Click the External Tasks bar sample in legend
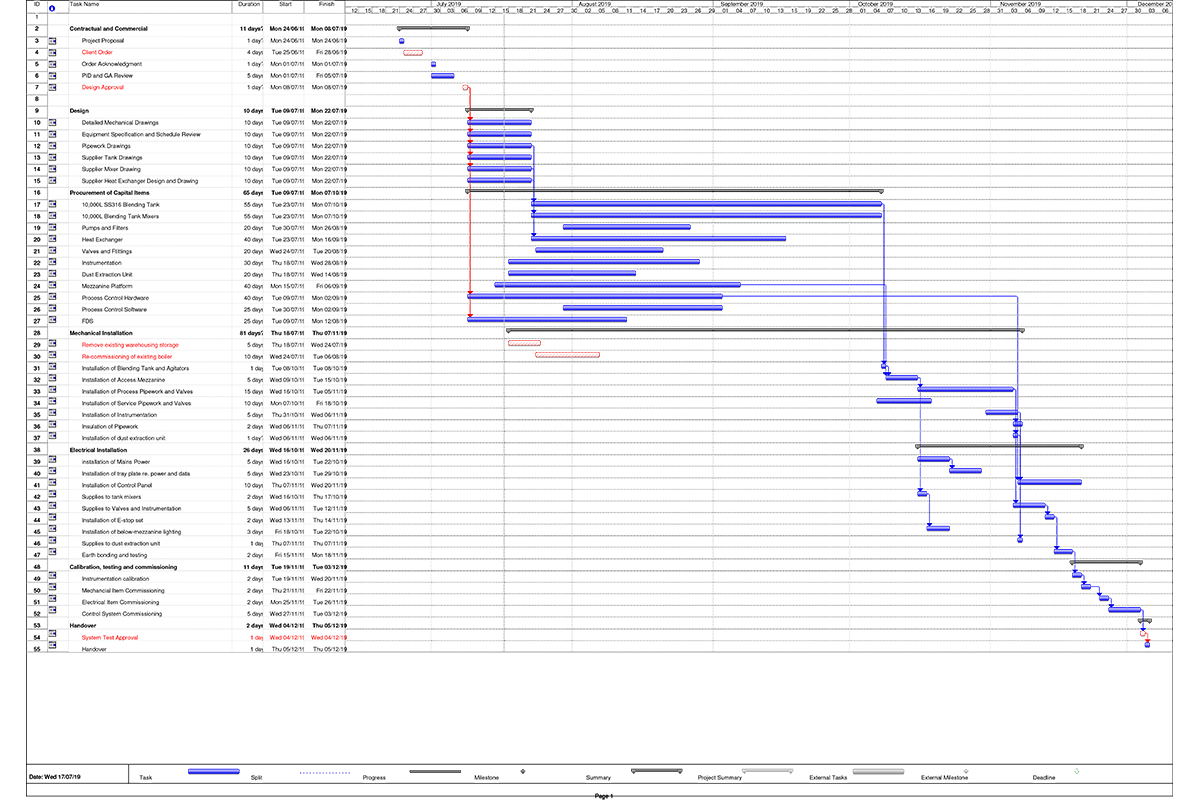1200x800 pixels. coord(878,772)
